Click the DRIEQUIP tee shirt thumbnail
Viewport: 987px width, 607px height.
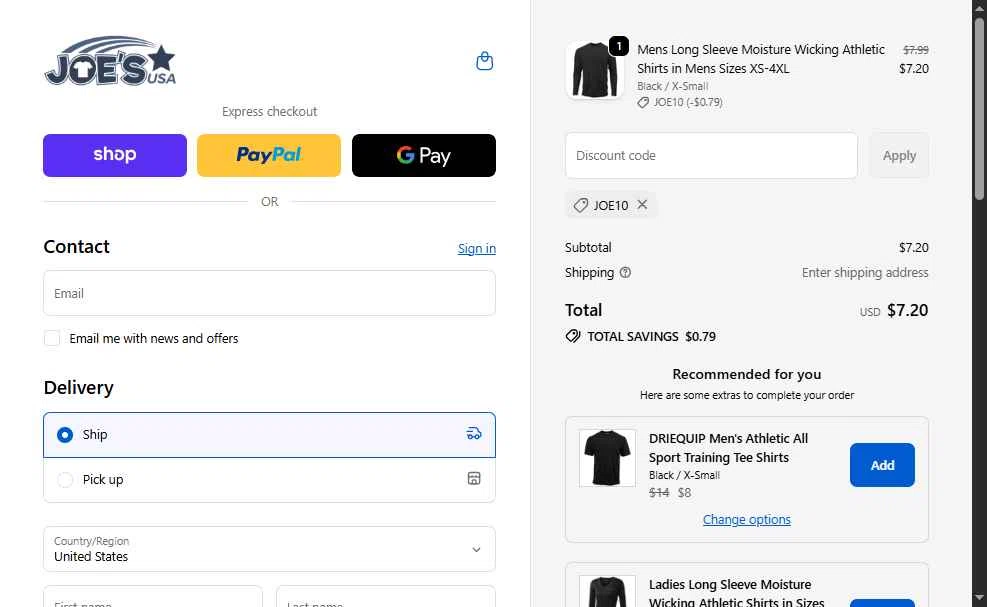pos(607,458)
